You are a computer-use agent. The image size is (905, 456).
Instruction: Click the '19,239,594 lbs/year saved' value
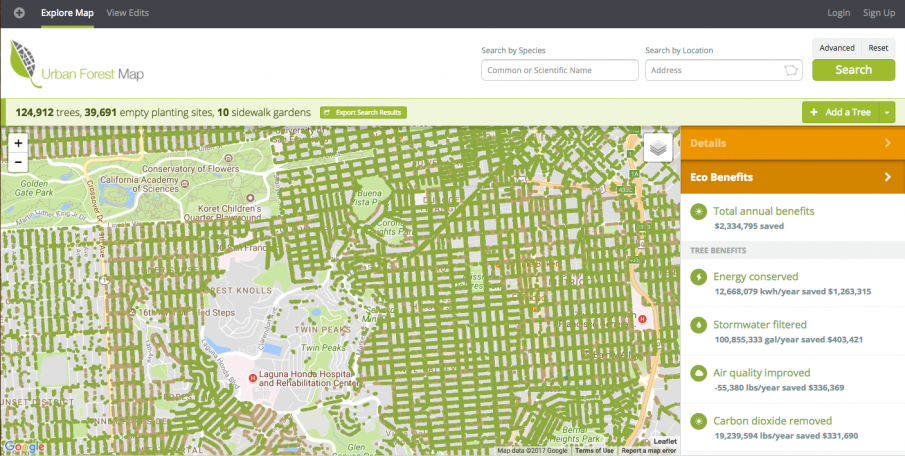[765, 436]
